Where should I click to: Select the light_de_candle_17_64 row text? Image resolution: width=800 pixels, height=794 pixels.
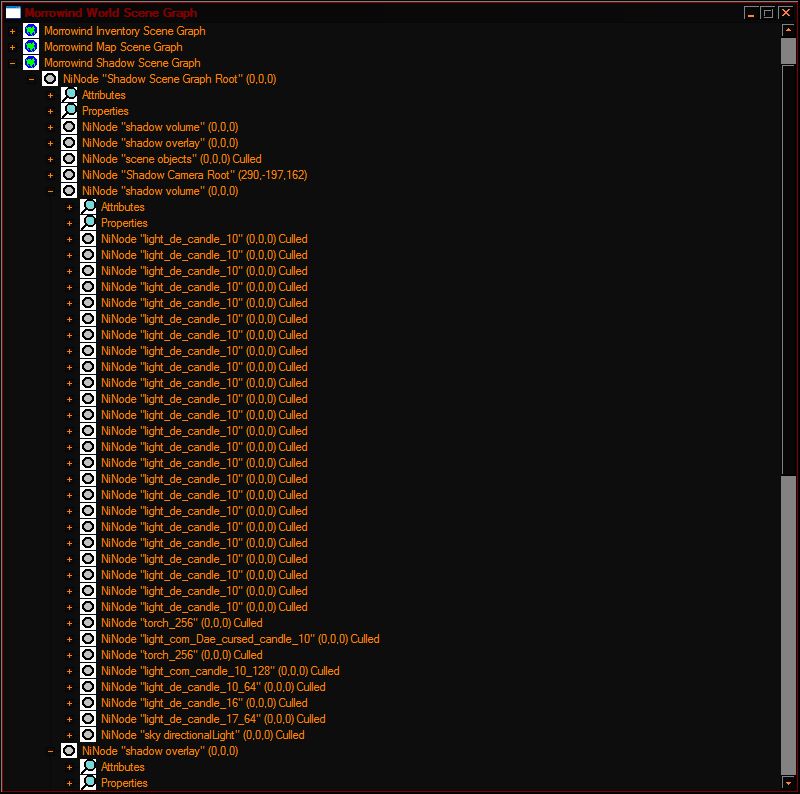[x=213, y=719]
